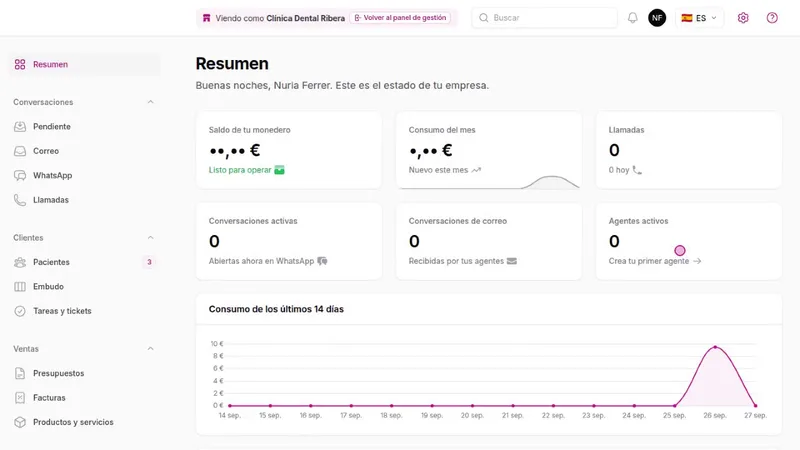Click the phone icon next to 0 hoy
This screenshot has height=450, width=800.
[x=637, y=170]
